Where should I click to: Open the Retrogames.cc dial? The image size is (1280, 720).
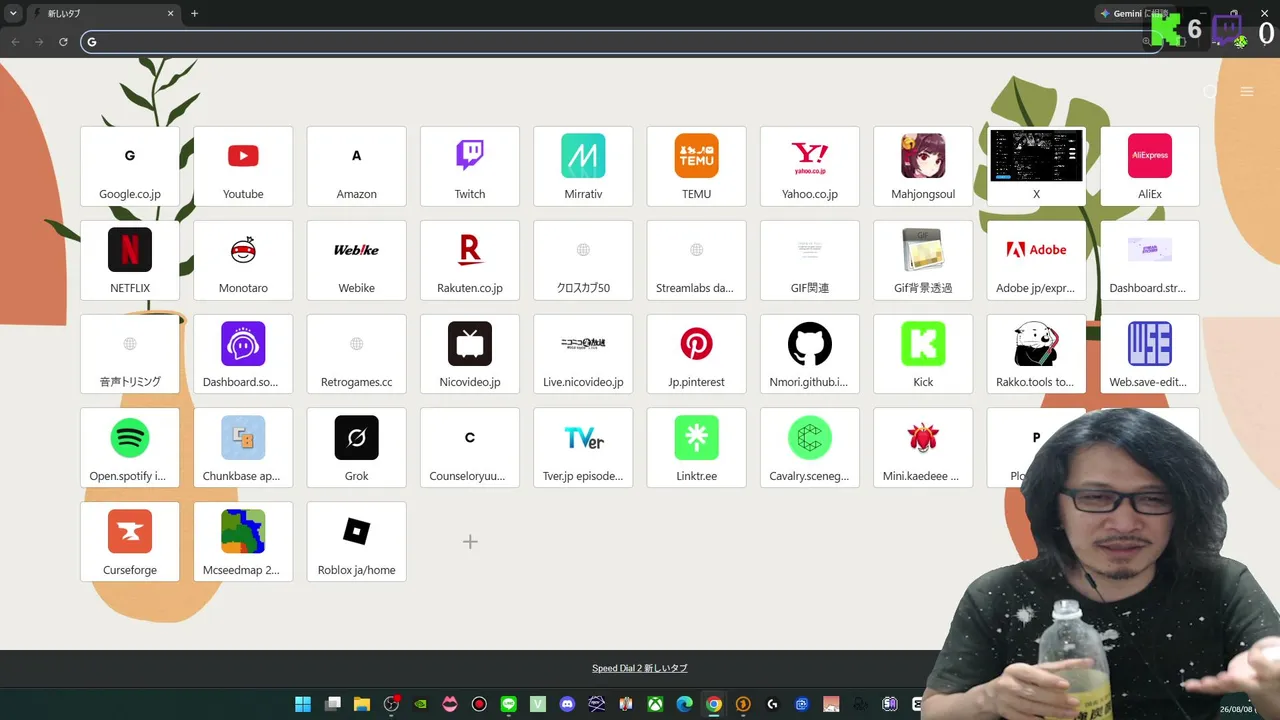pos(357,354)
